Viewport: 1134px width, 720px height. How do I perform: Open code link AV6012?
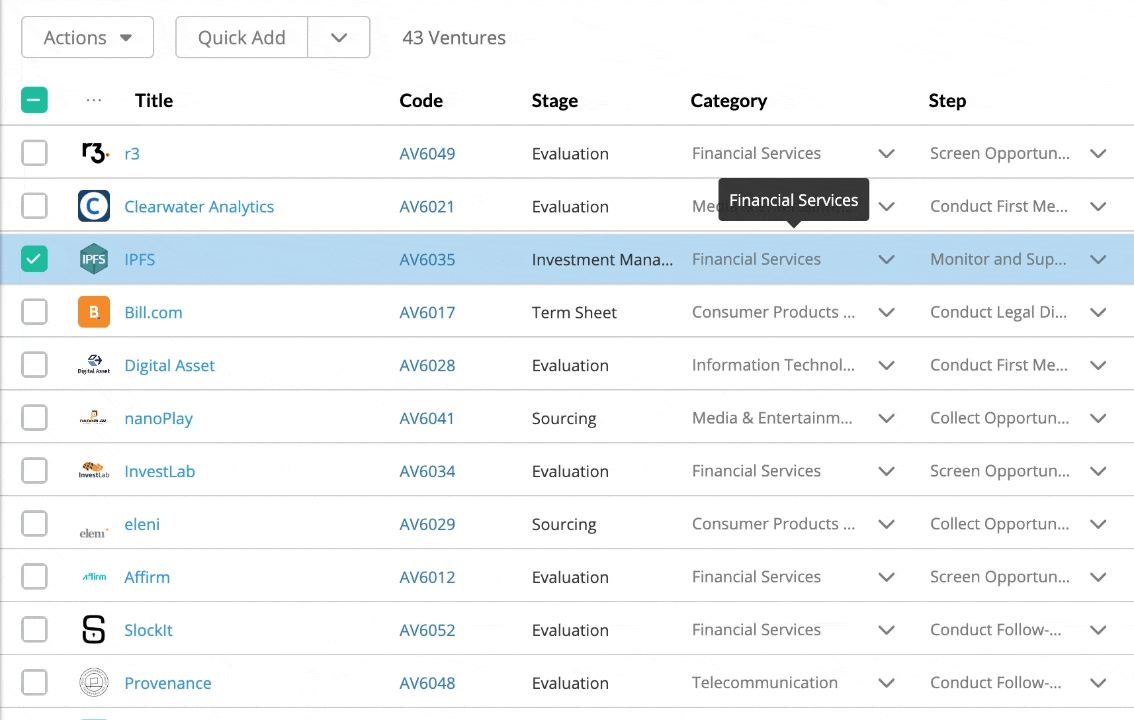tap(427, 577)
